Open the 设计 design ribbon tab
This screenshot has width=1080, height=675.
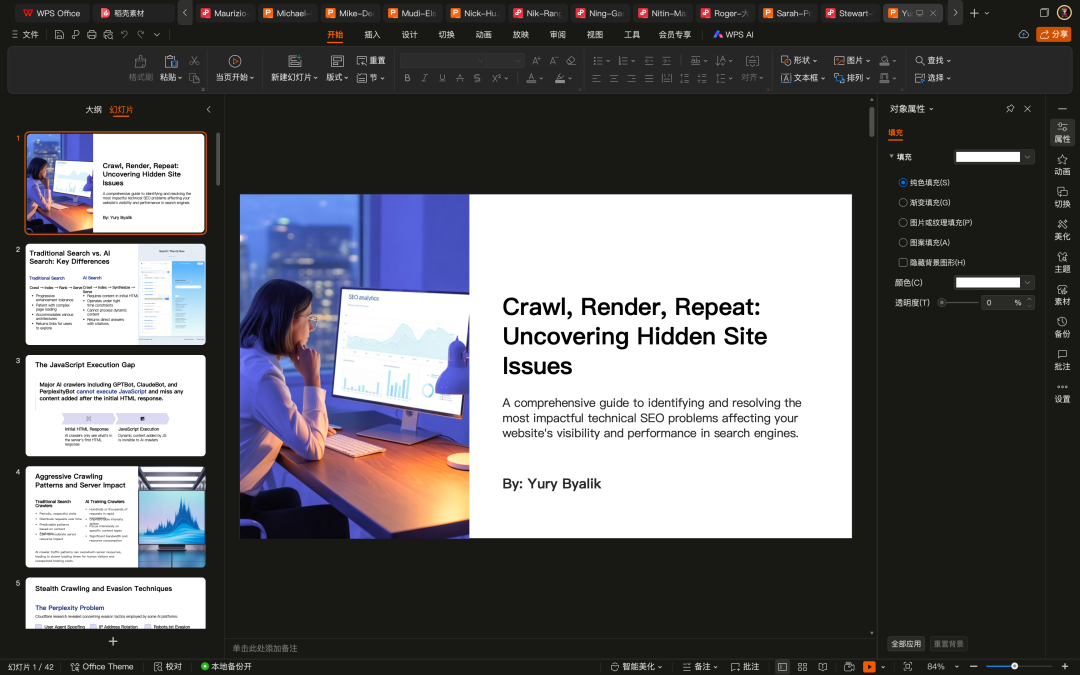click(409, 34)
